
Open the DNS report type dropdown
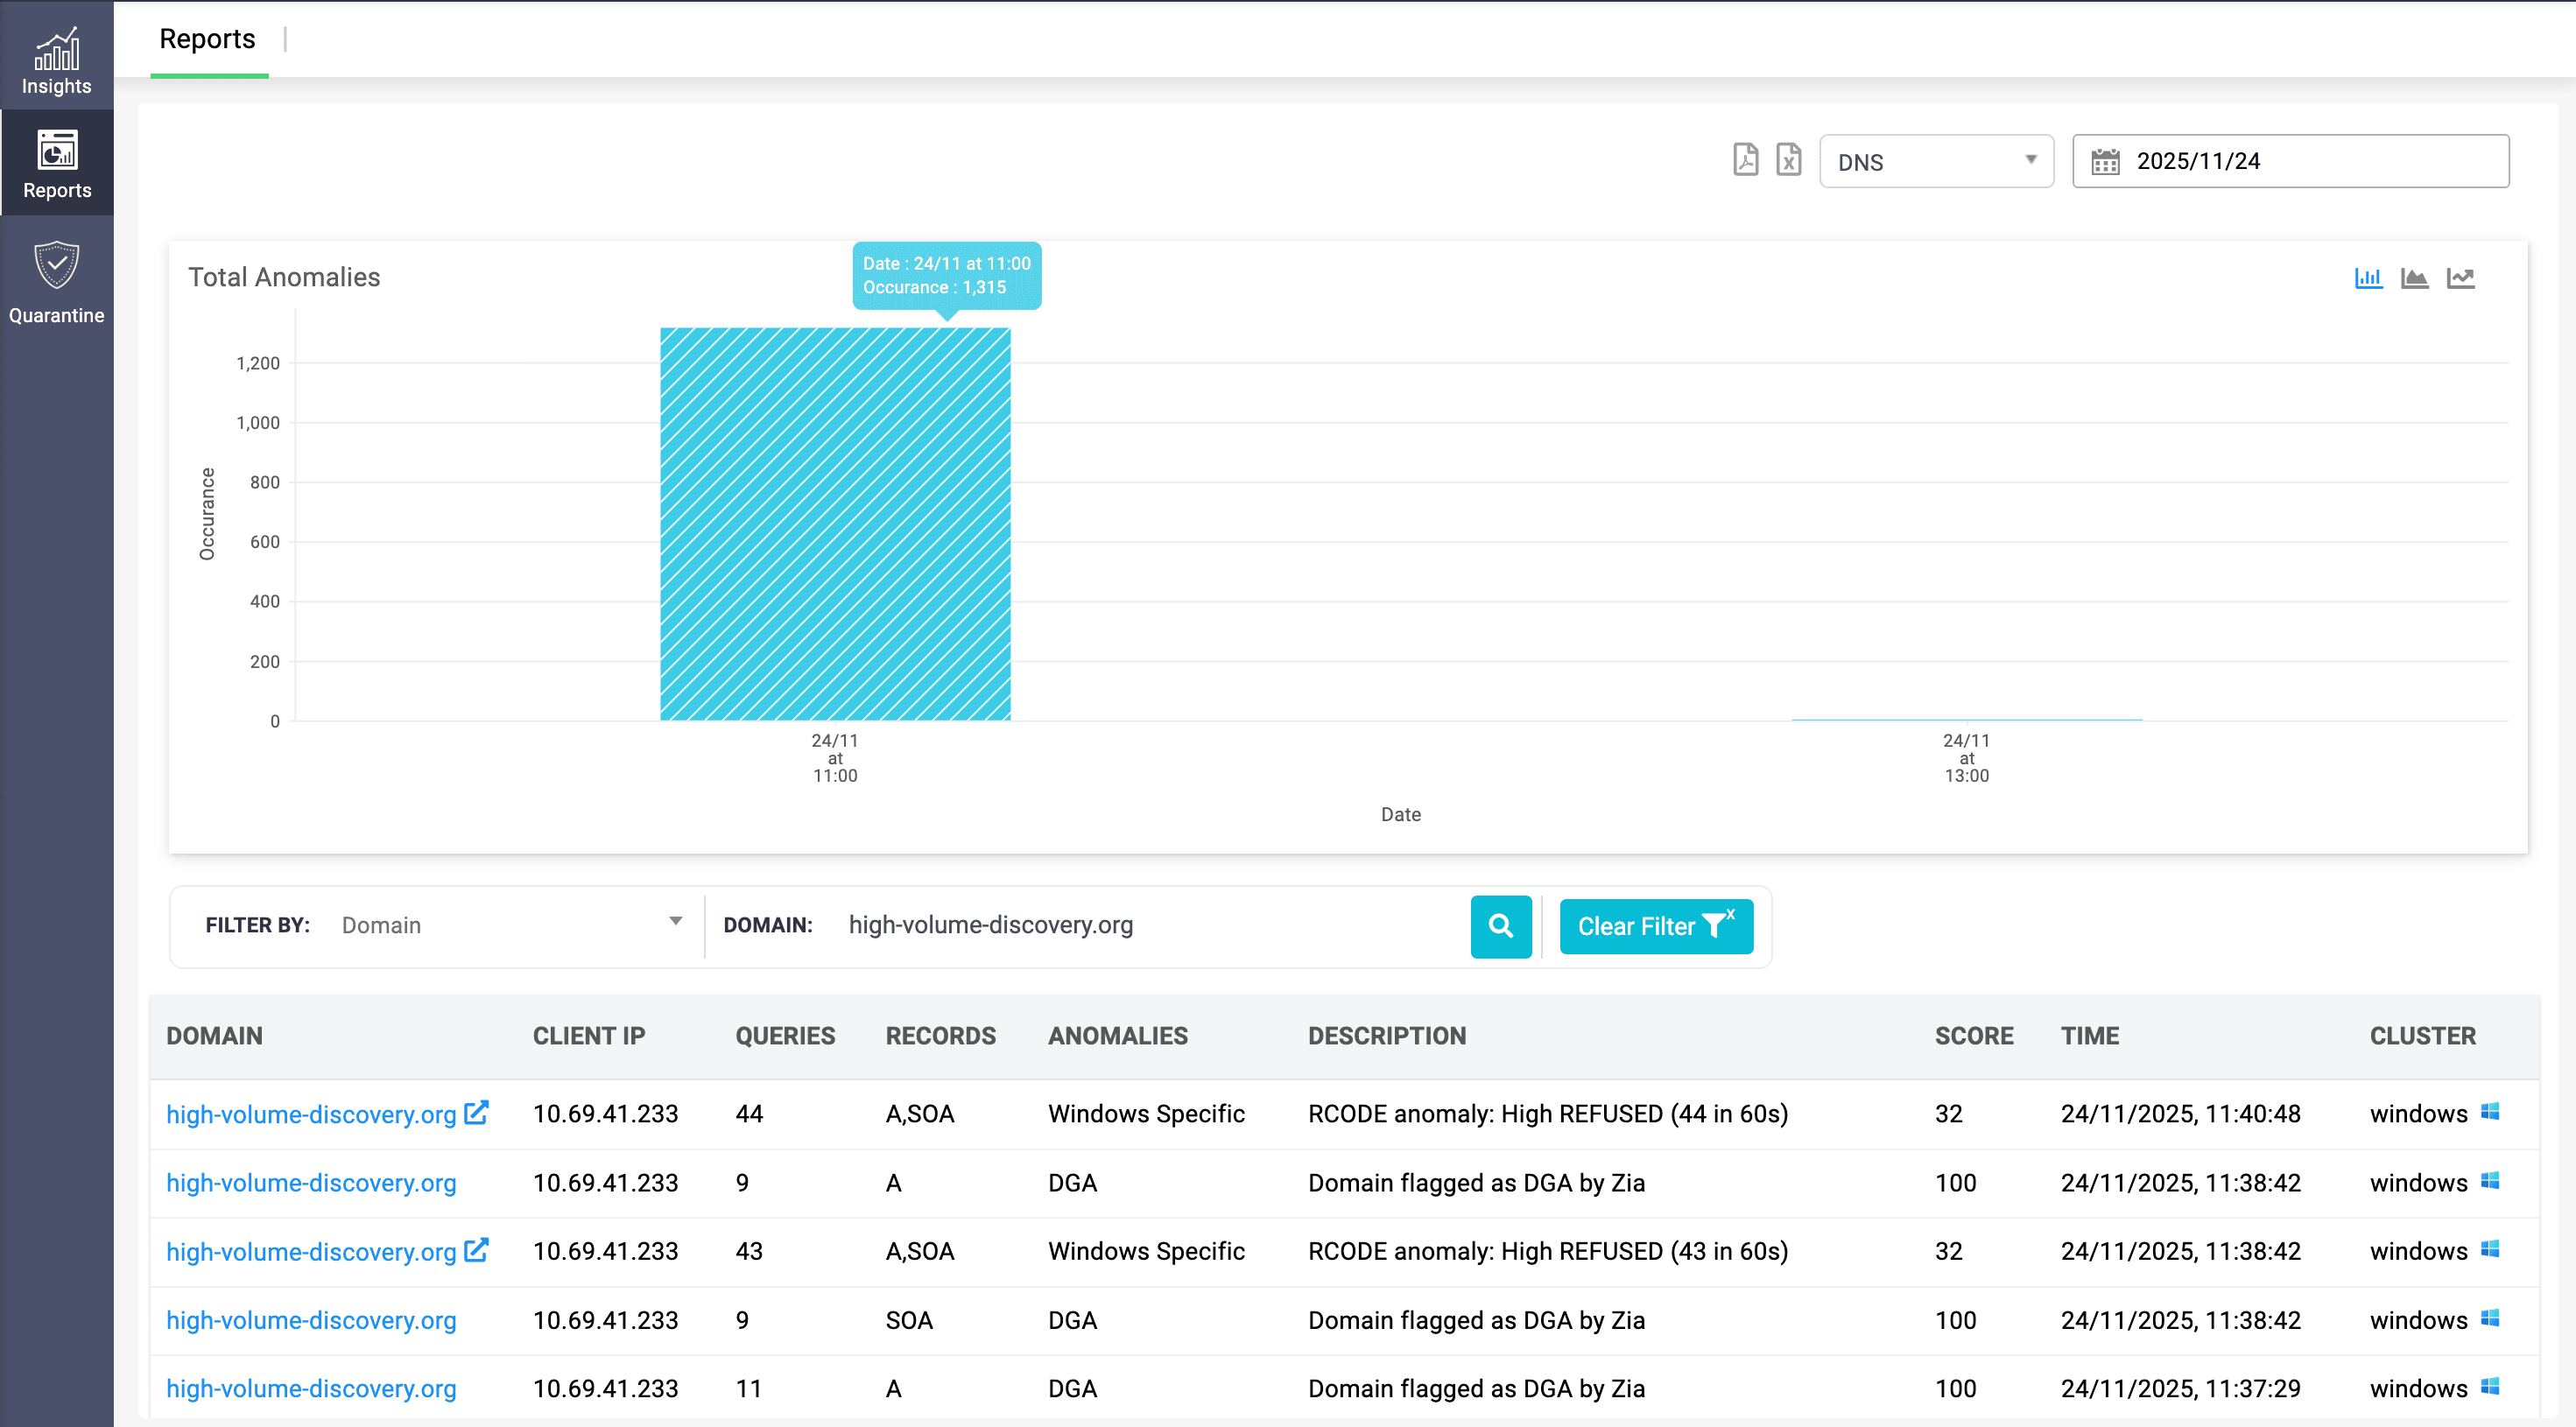coord(1935,161)
